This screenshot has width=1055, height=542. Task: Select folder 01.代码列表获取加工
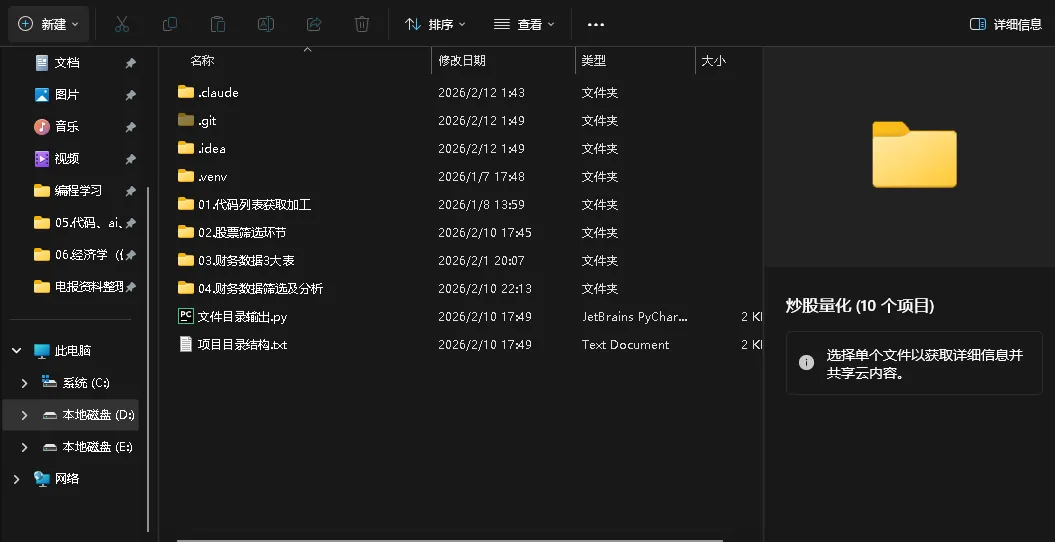(254, 204)
